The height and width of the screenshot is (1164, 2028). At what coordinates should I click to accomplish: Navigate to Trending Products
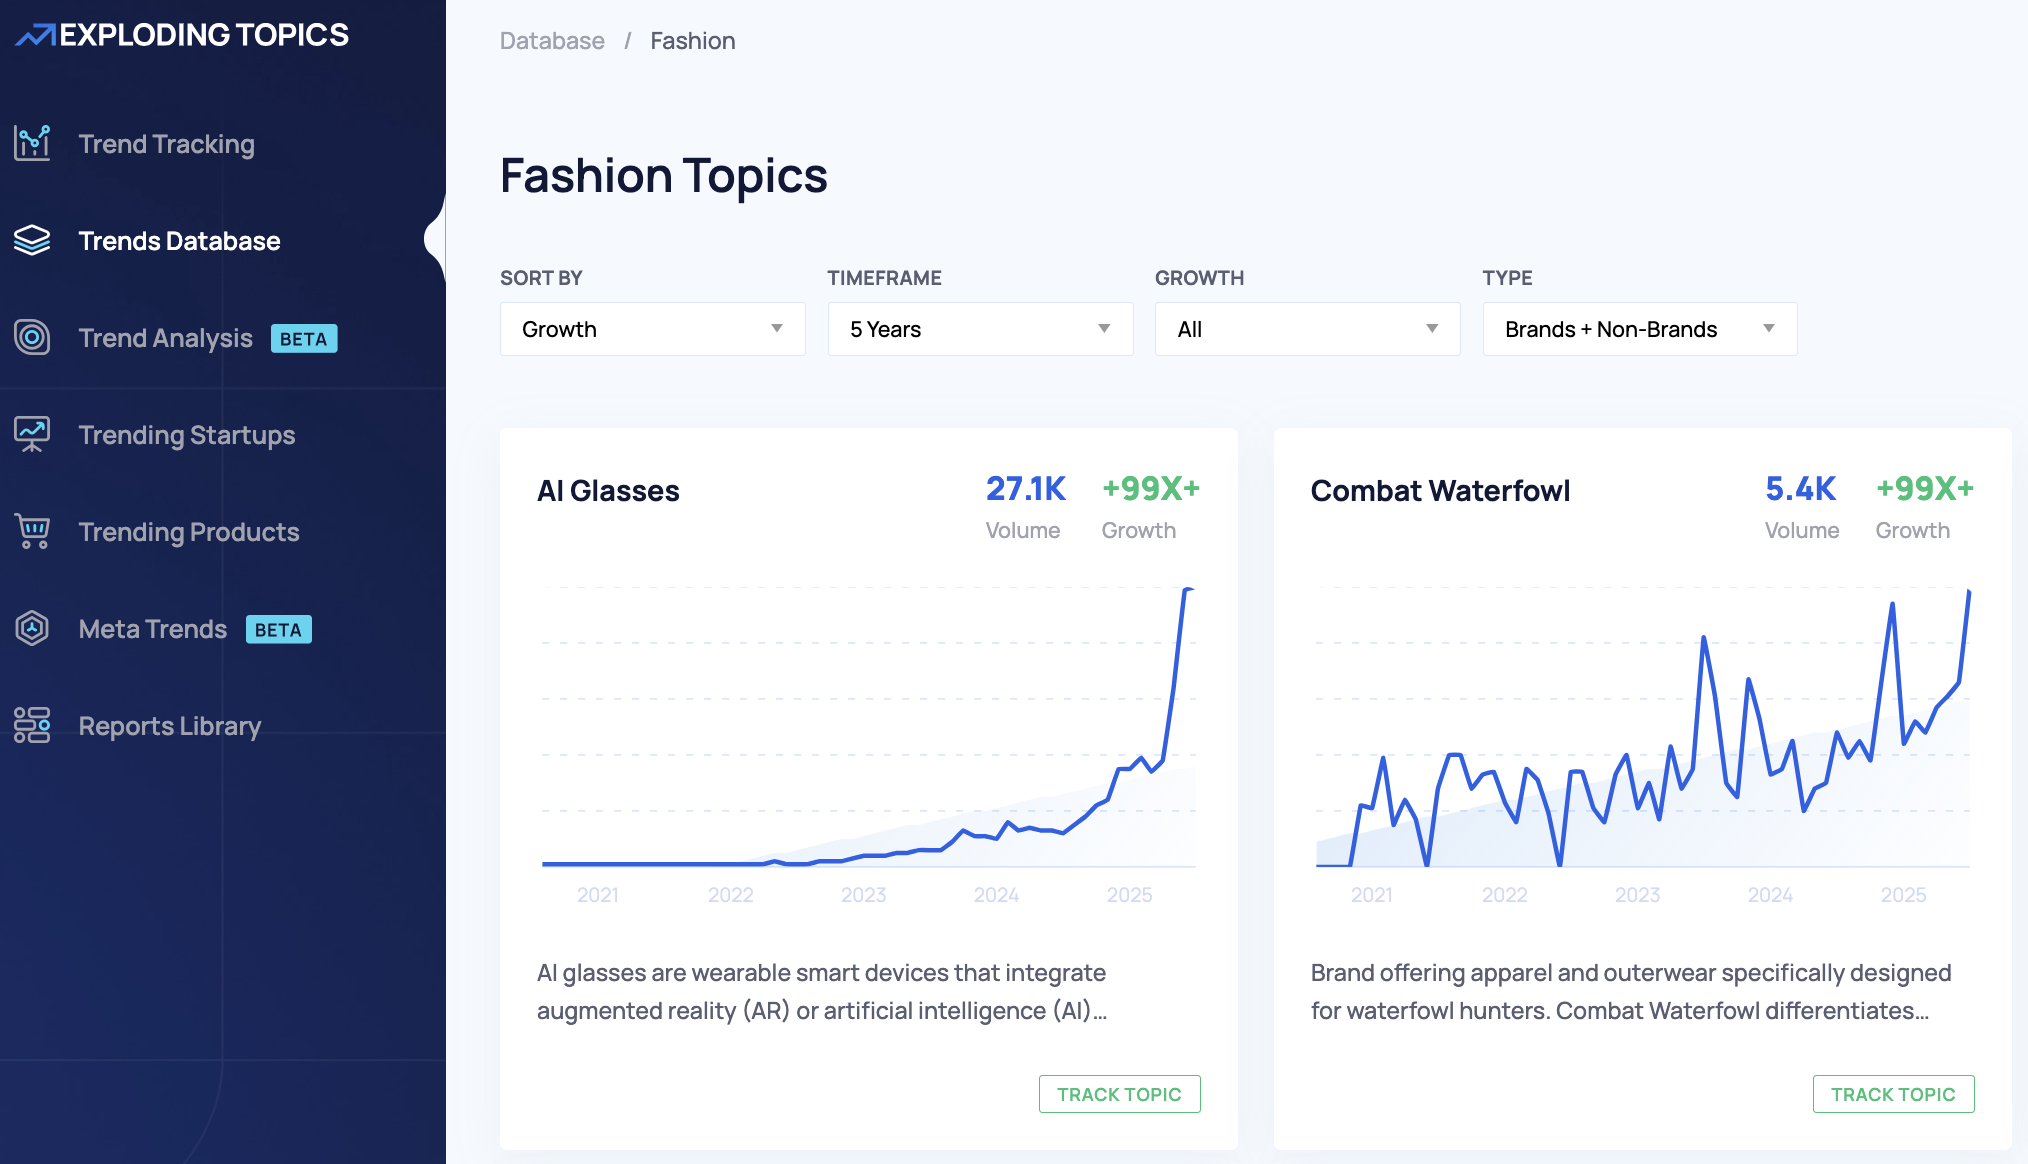coord(188,532)
